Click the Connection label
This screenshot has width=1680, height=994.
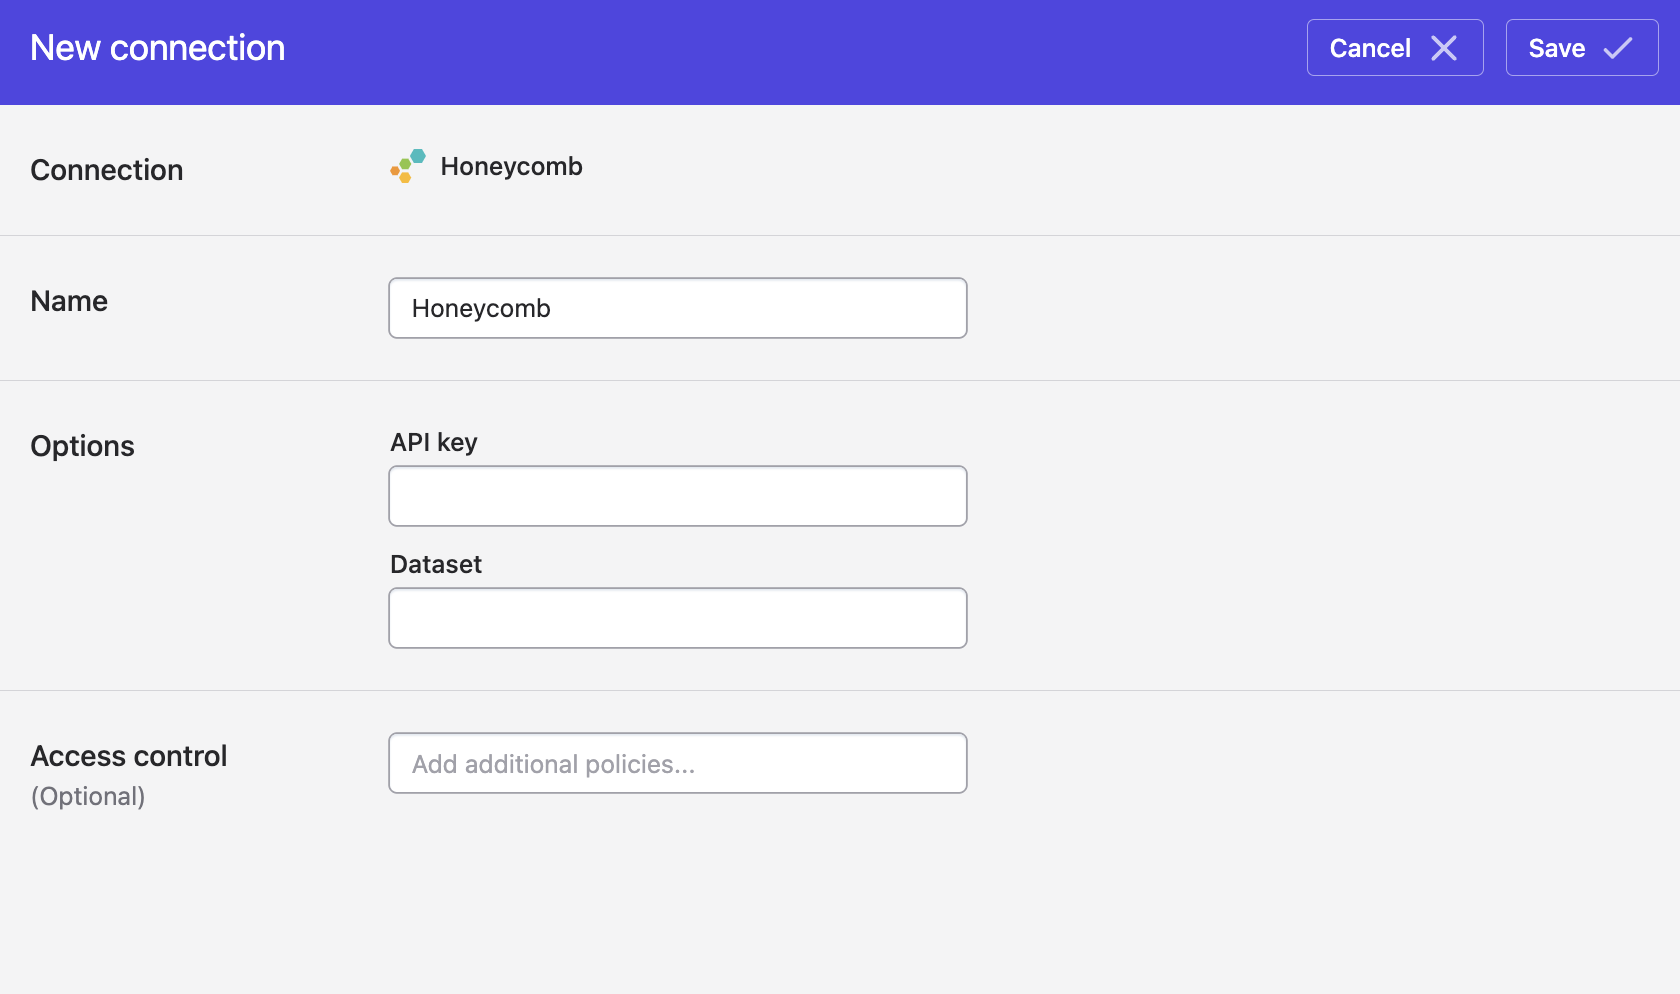107,170
